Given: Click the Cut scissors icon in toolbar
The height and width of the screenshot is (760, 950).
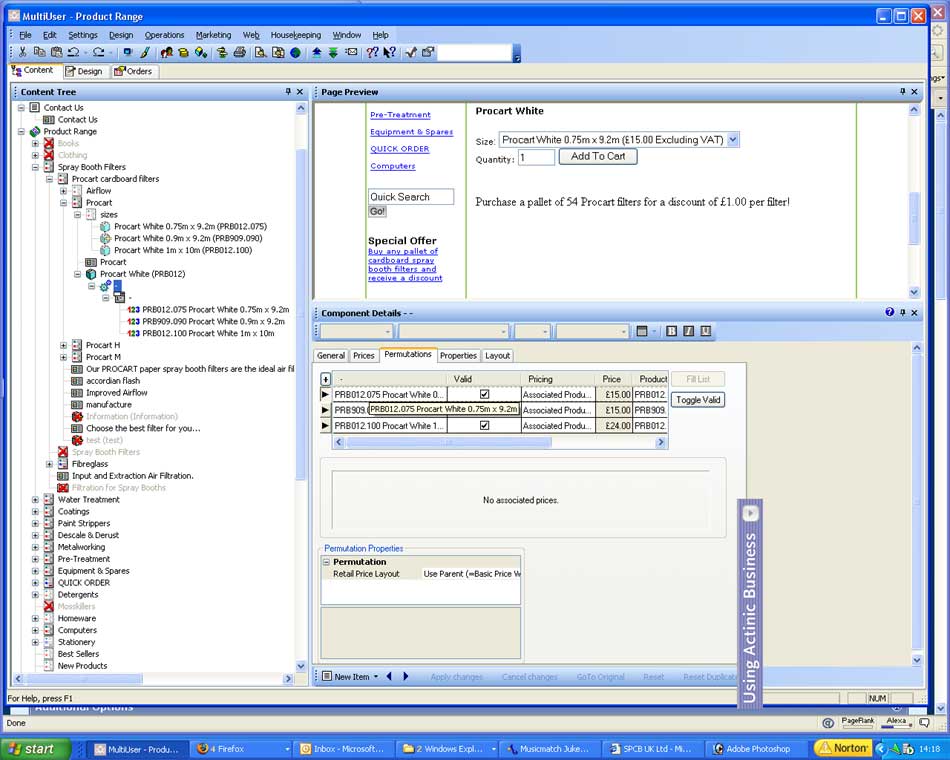Looking at the screenshot, I should pyautogui.click(x=22, y=52).
